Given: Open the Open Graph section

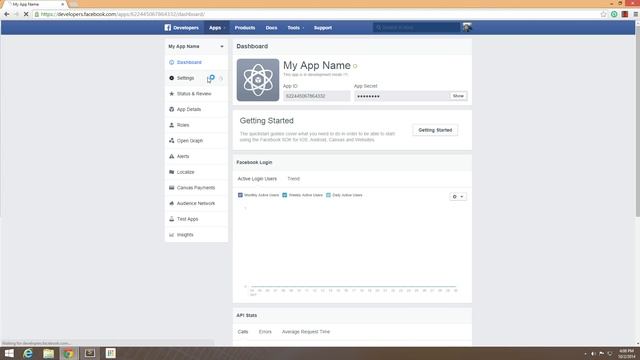Looking at the screenshot, I should [196, 141].
